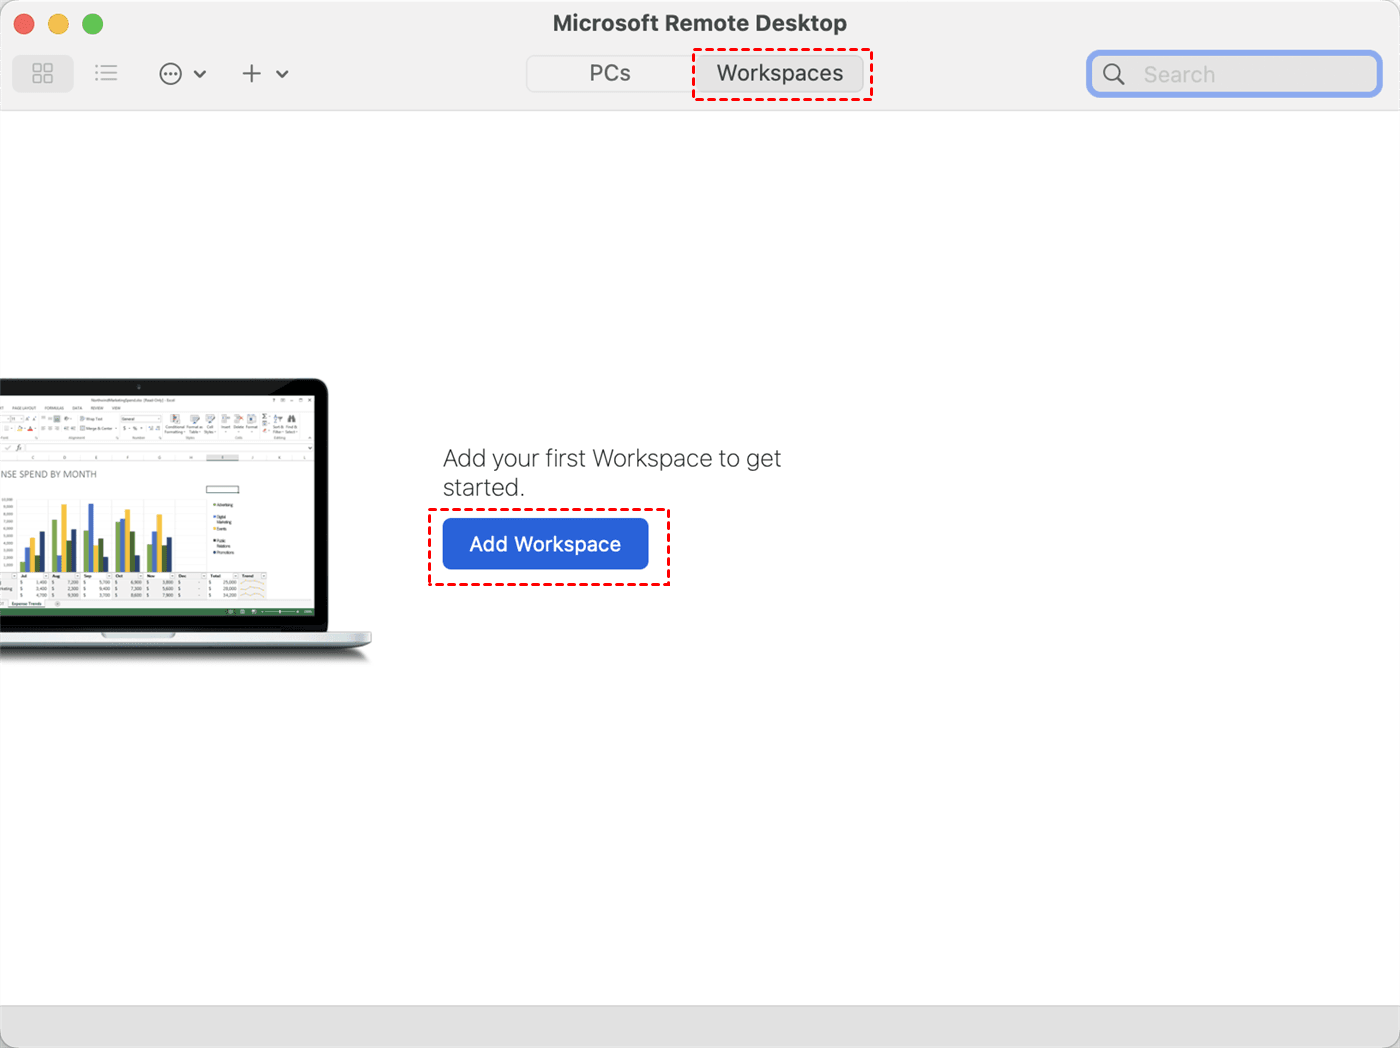Close the window with the red button
Screen dimensions: 1400x1048
click(x=24, y=24)
